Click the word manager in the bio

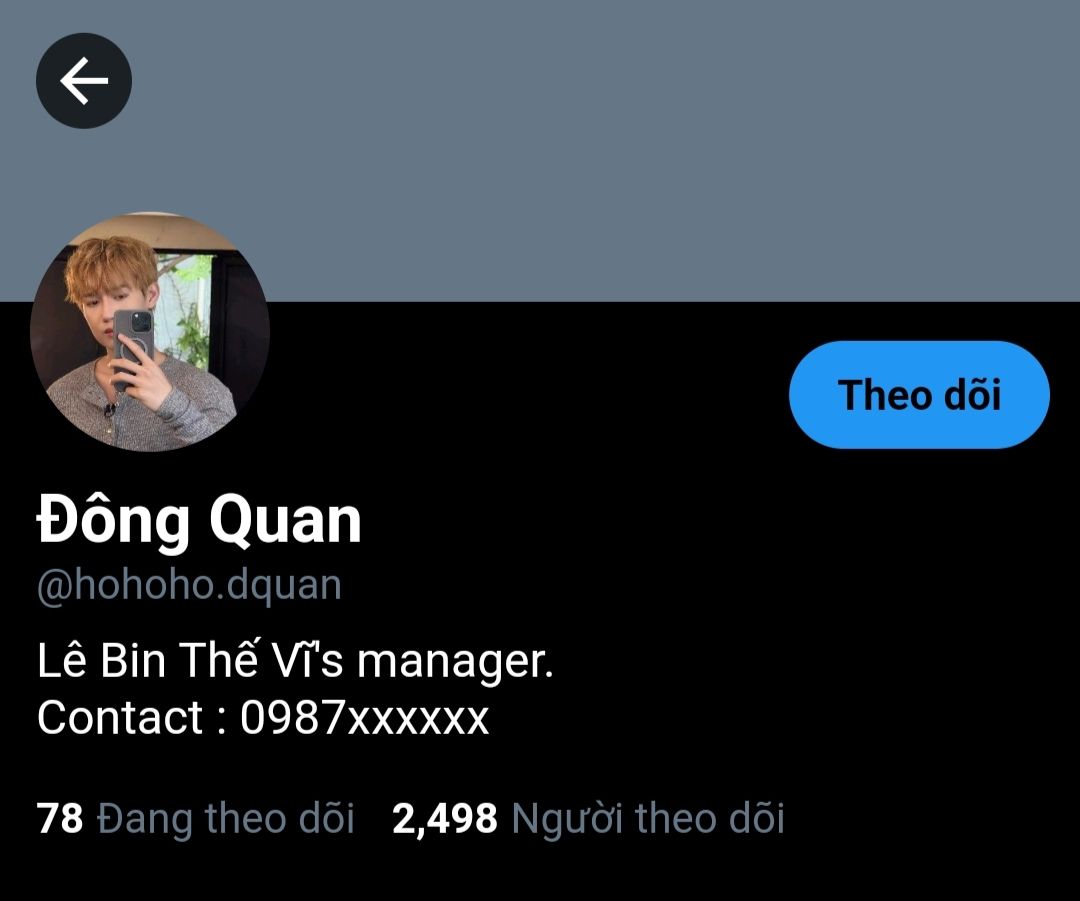455,661
